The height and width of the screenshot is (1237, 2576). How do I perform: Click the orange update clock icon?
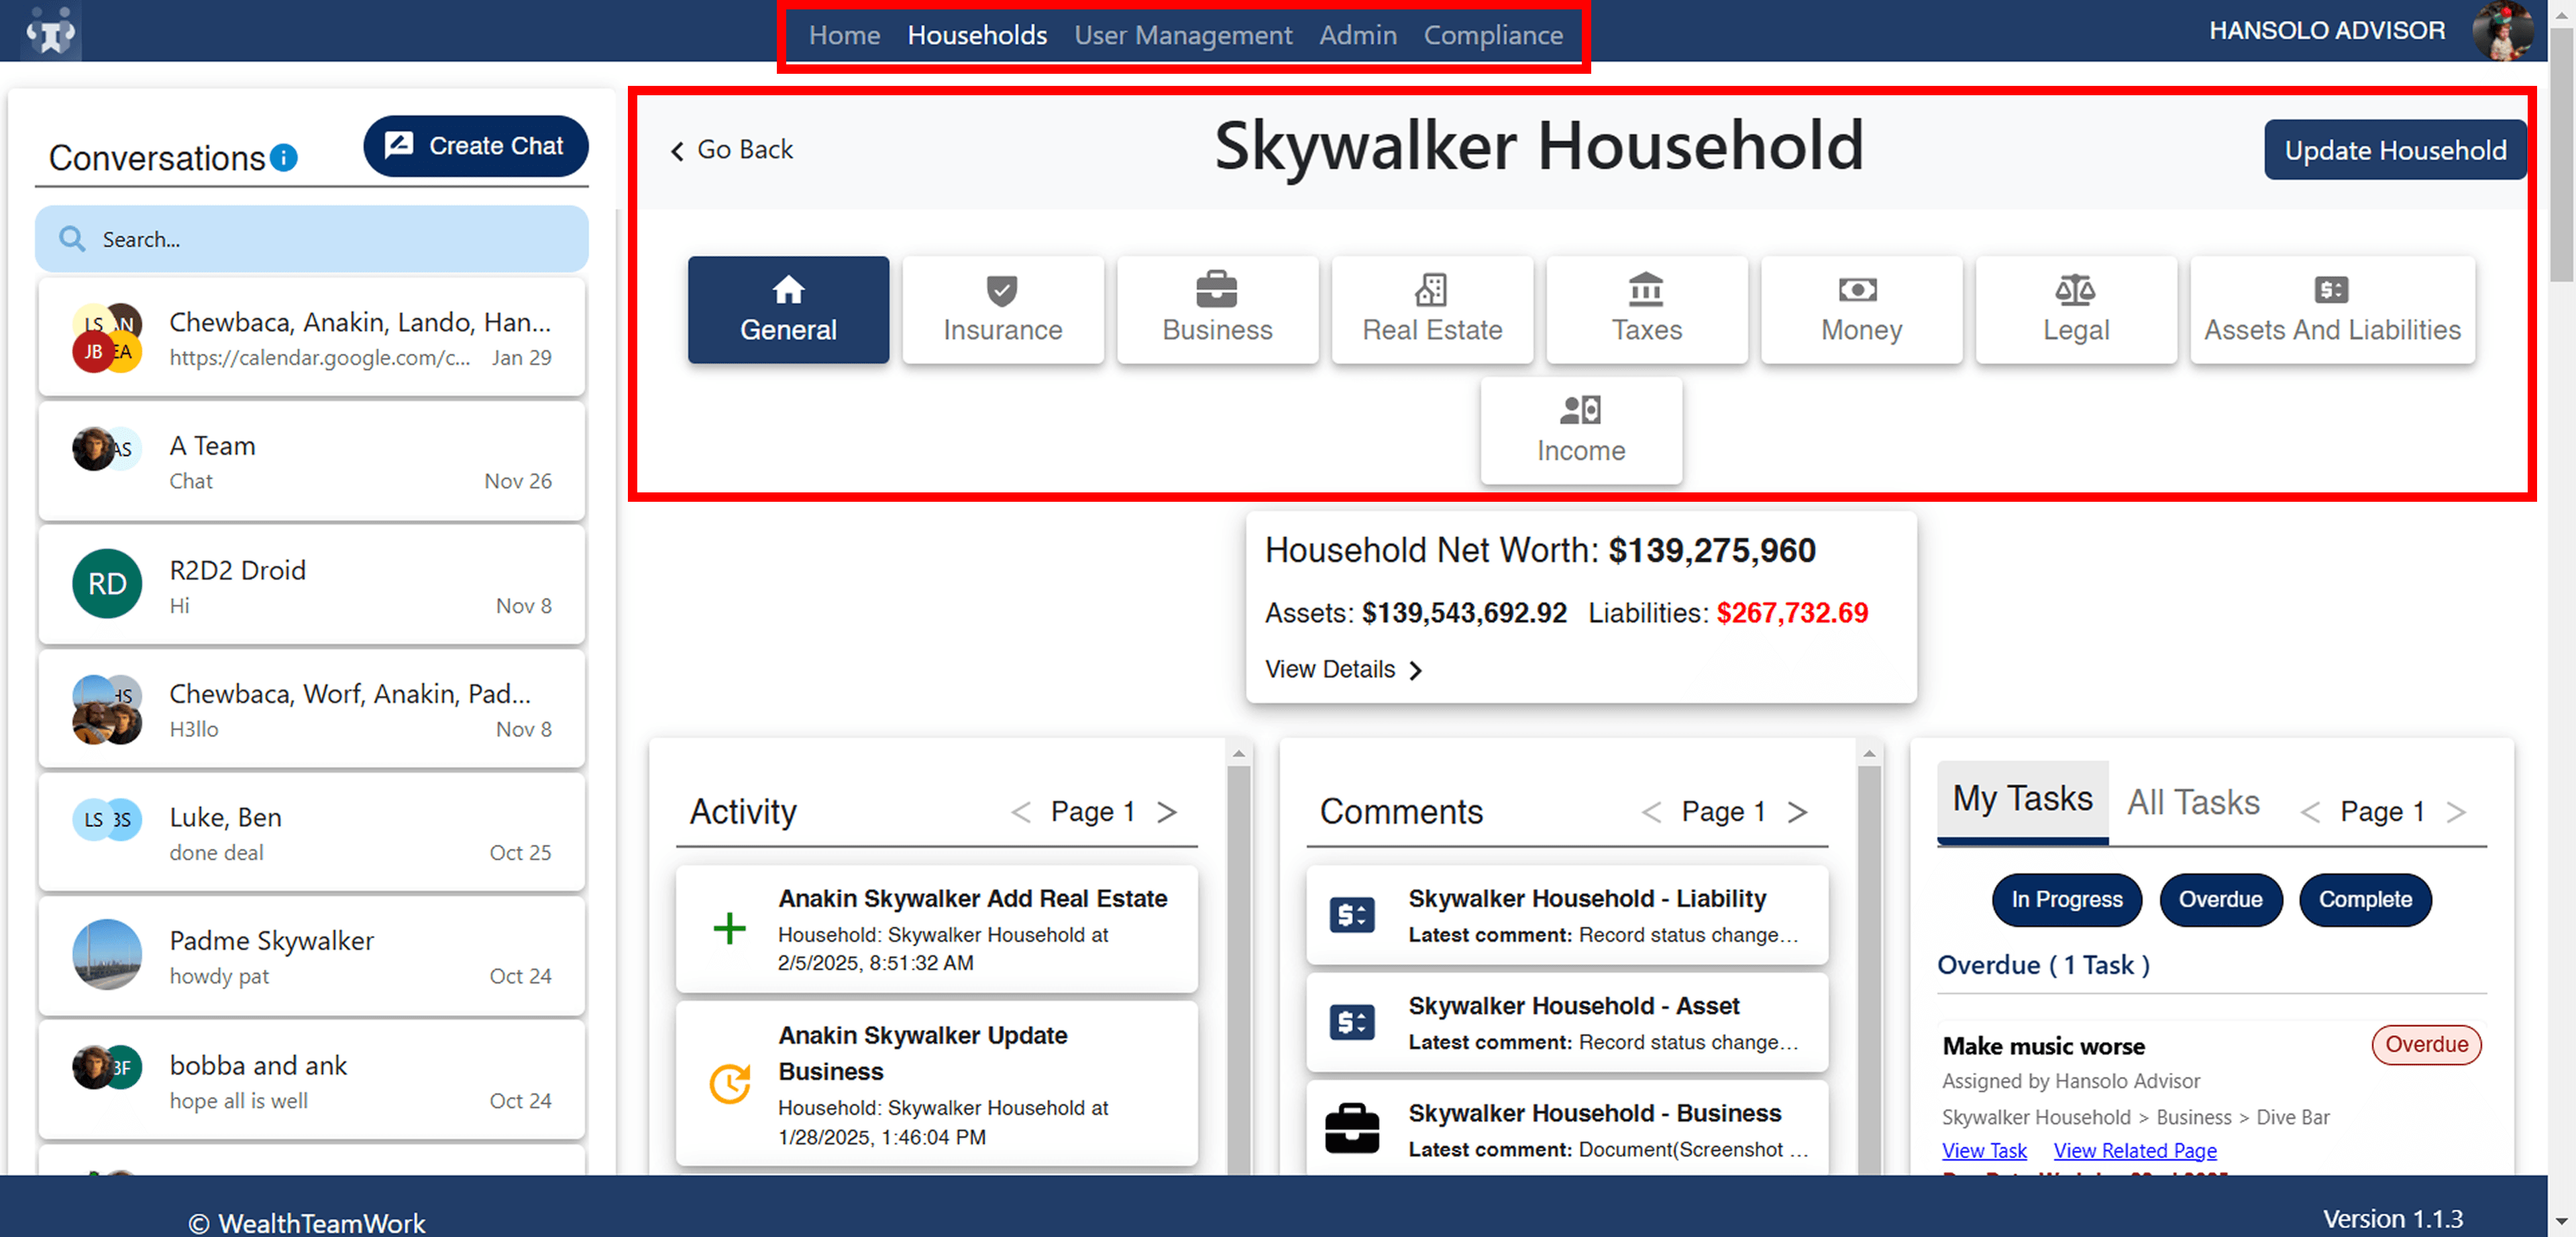729,1084
